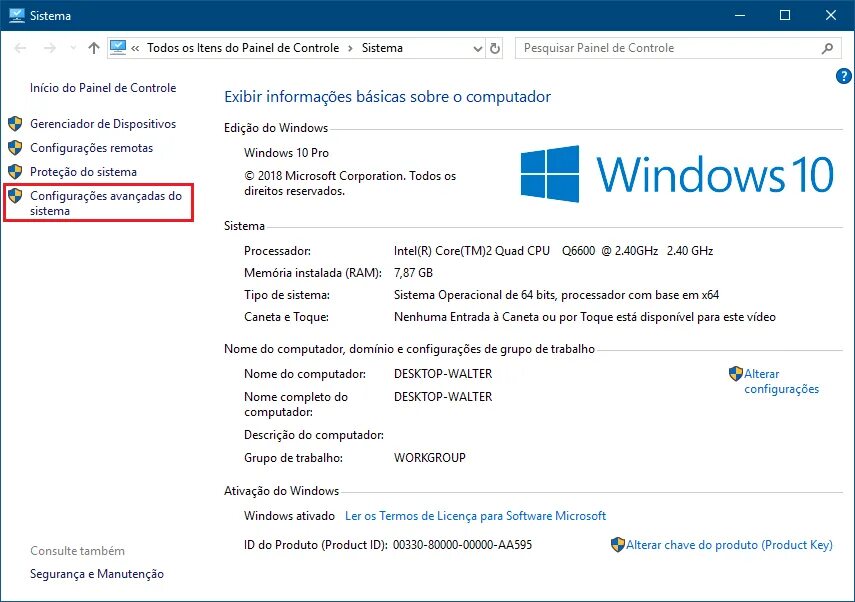This screenshot has height=602, width=855.
Task: Click the back navigation arrow
Action: coord(21,48)
